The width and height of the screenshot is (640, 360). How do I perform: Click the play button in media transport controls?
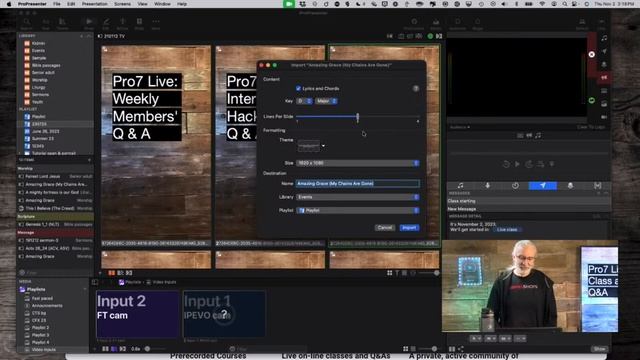[x=517, y=164]
